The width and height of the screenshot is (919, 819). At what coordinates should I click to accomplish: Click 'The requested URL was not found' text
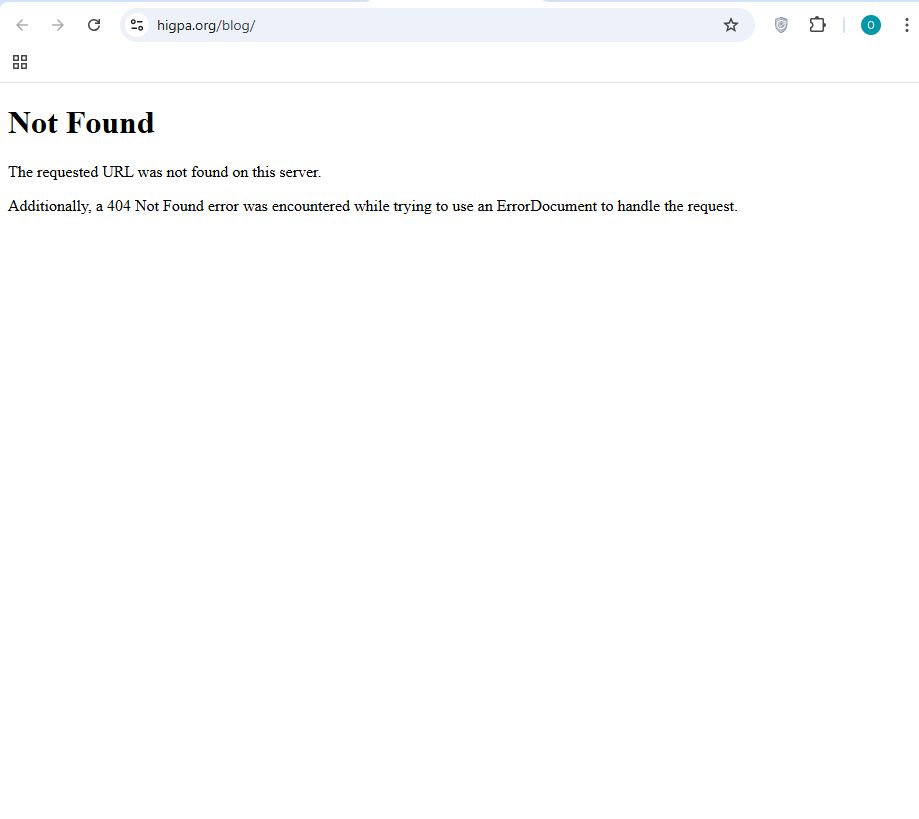(x=165, y=172)
